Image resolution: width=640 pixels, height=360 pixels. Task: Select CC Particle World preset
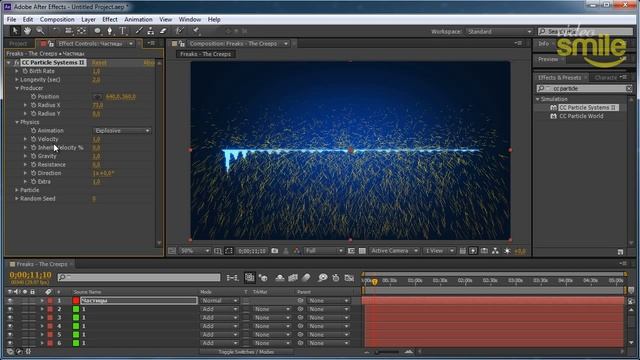(x=581, y=116)
